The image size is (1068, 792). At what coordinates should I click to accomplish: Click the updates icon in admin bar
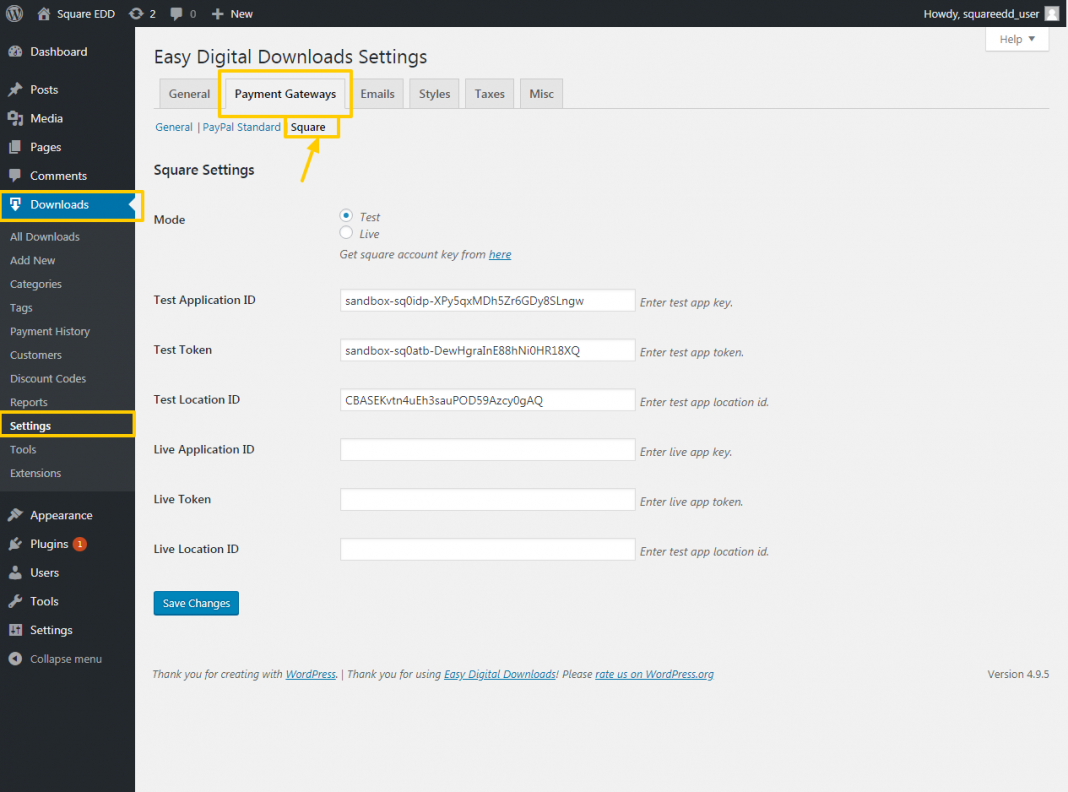[x=138, y=14]
